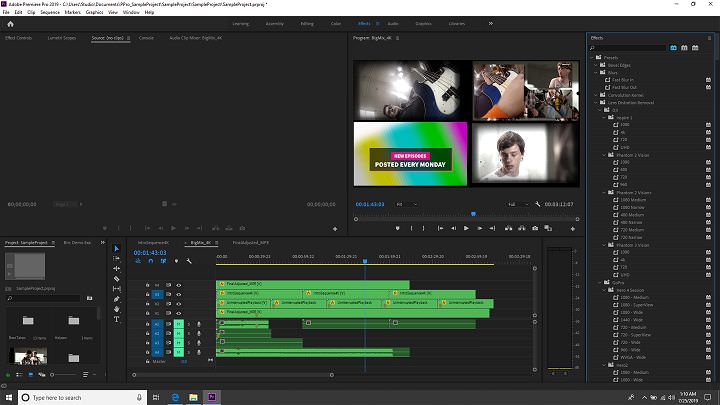
Task: Open timeline display settings wrench
Action: tap(189, 261)
